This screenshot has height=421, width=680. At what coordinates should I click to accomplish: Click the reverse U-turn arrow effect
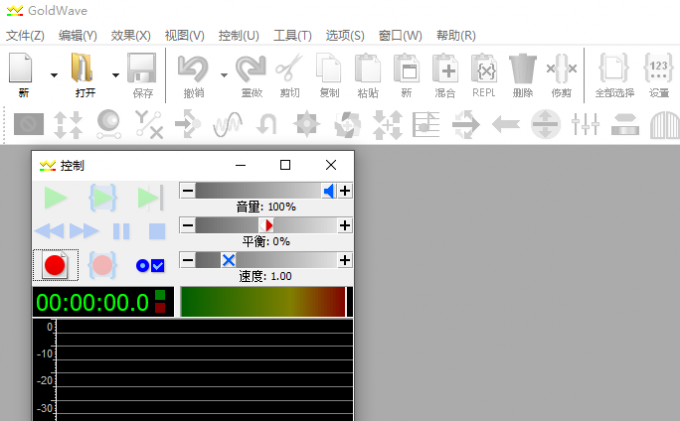266,124
